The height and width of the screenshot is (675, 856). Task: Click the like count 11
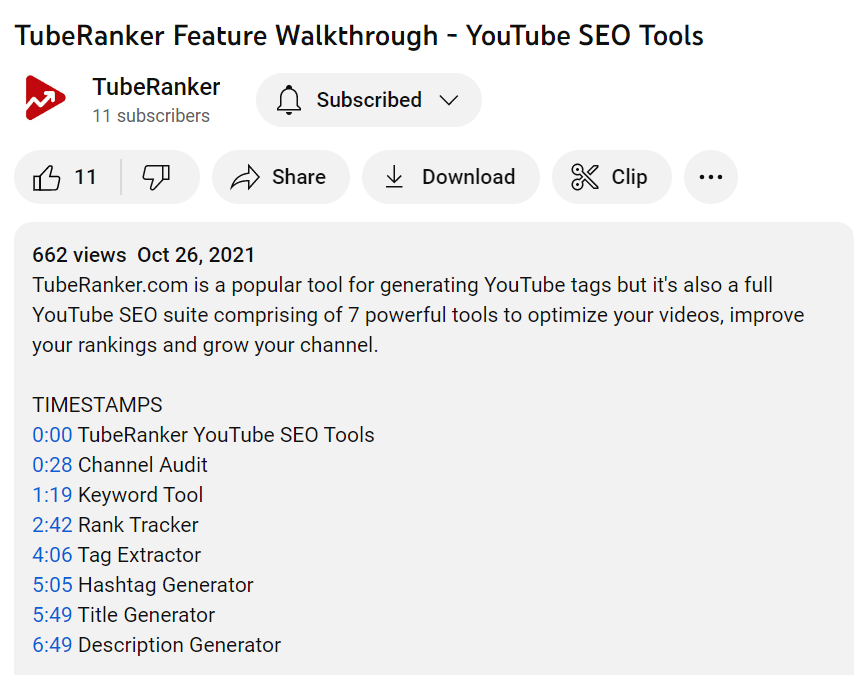click(x=85, y=177)
